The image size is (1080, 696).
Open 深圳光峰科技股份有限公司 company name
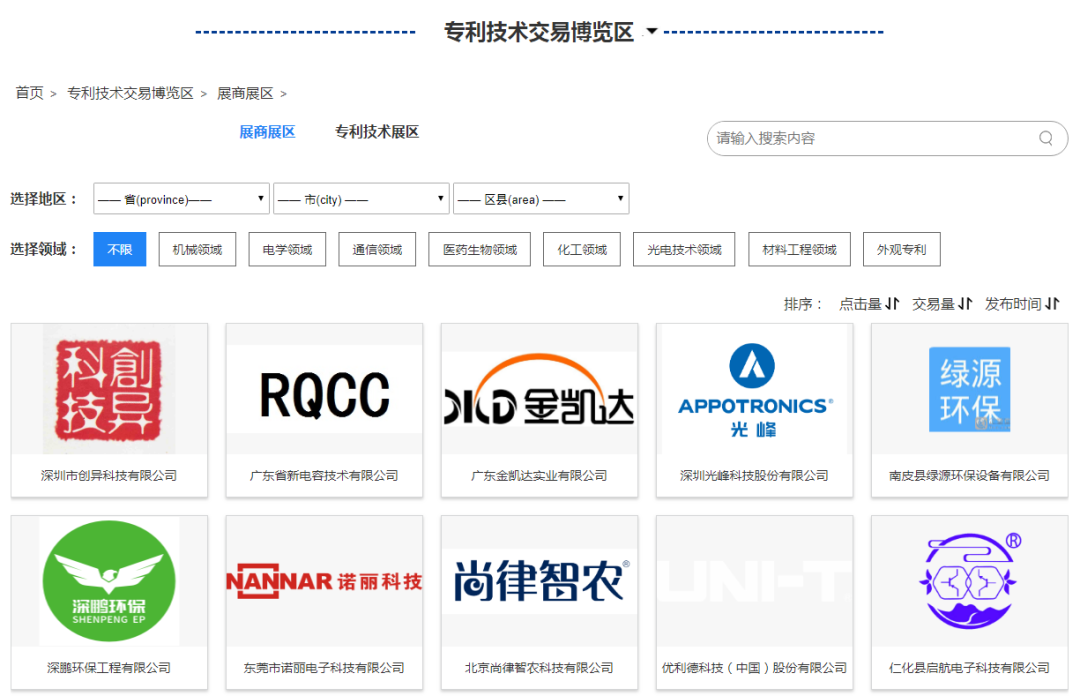[x=754, y=475]
